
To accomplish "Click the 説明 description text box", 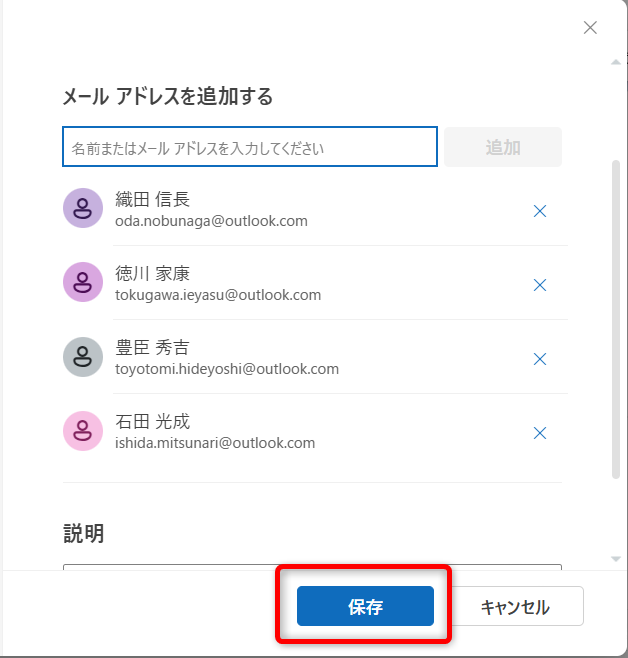I will tap(312, 567).
